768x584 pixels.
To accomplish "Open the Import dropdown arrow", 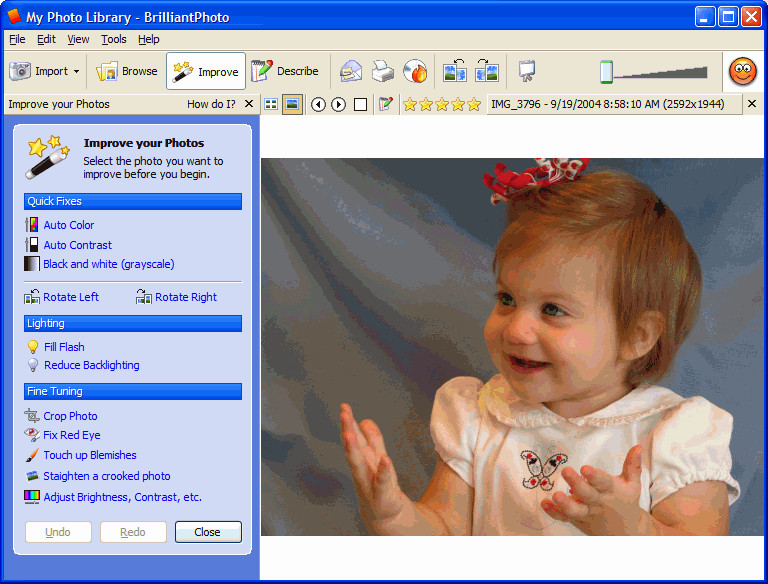I will click(76, 72).
